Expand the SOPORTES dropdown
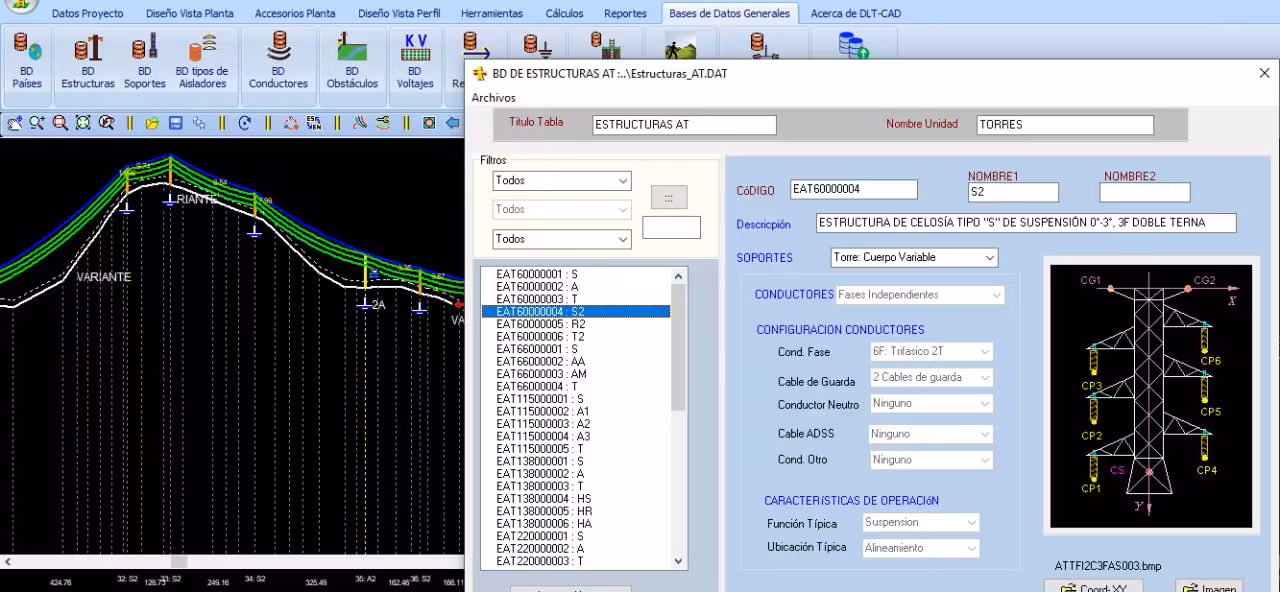Viewport: 1280px width, 592px height. tap(989, 258)
